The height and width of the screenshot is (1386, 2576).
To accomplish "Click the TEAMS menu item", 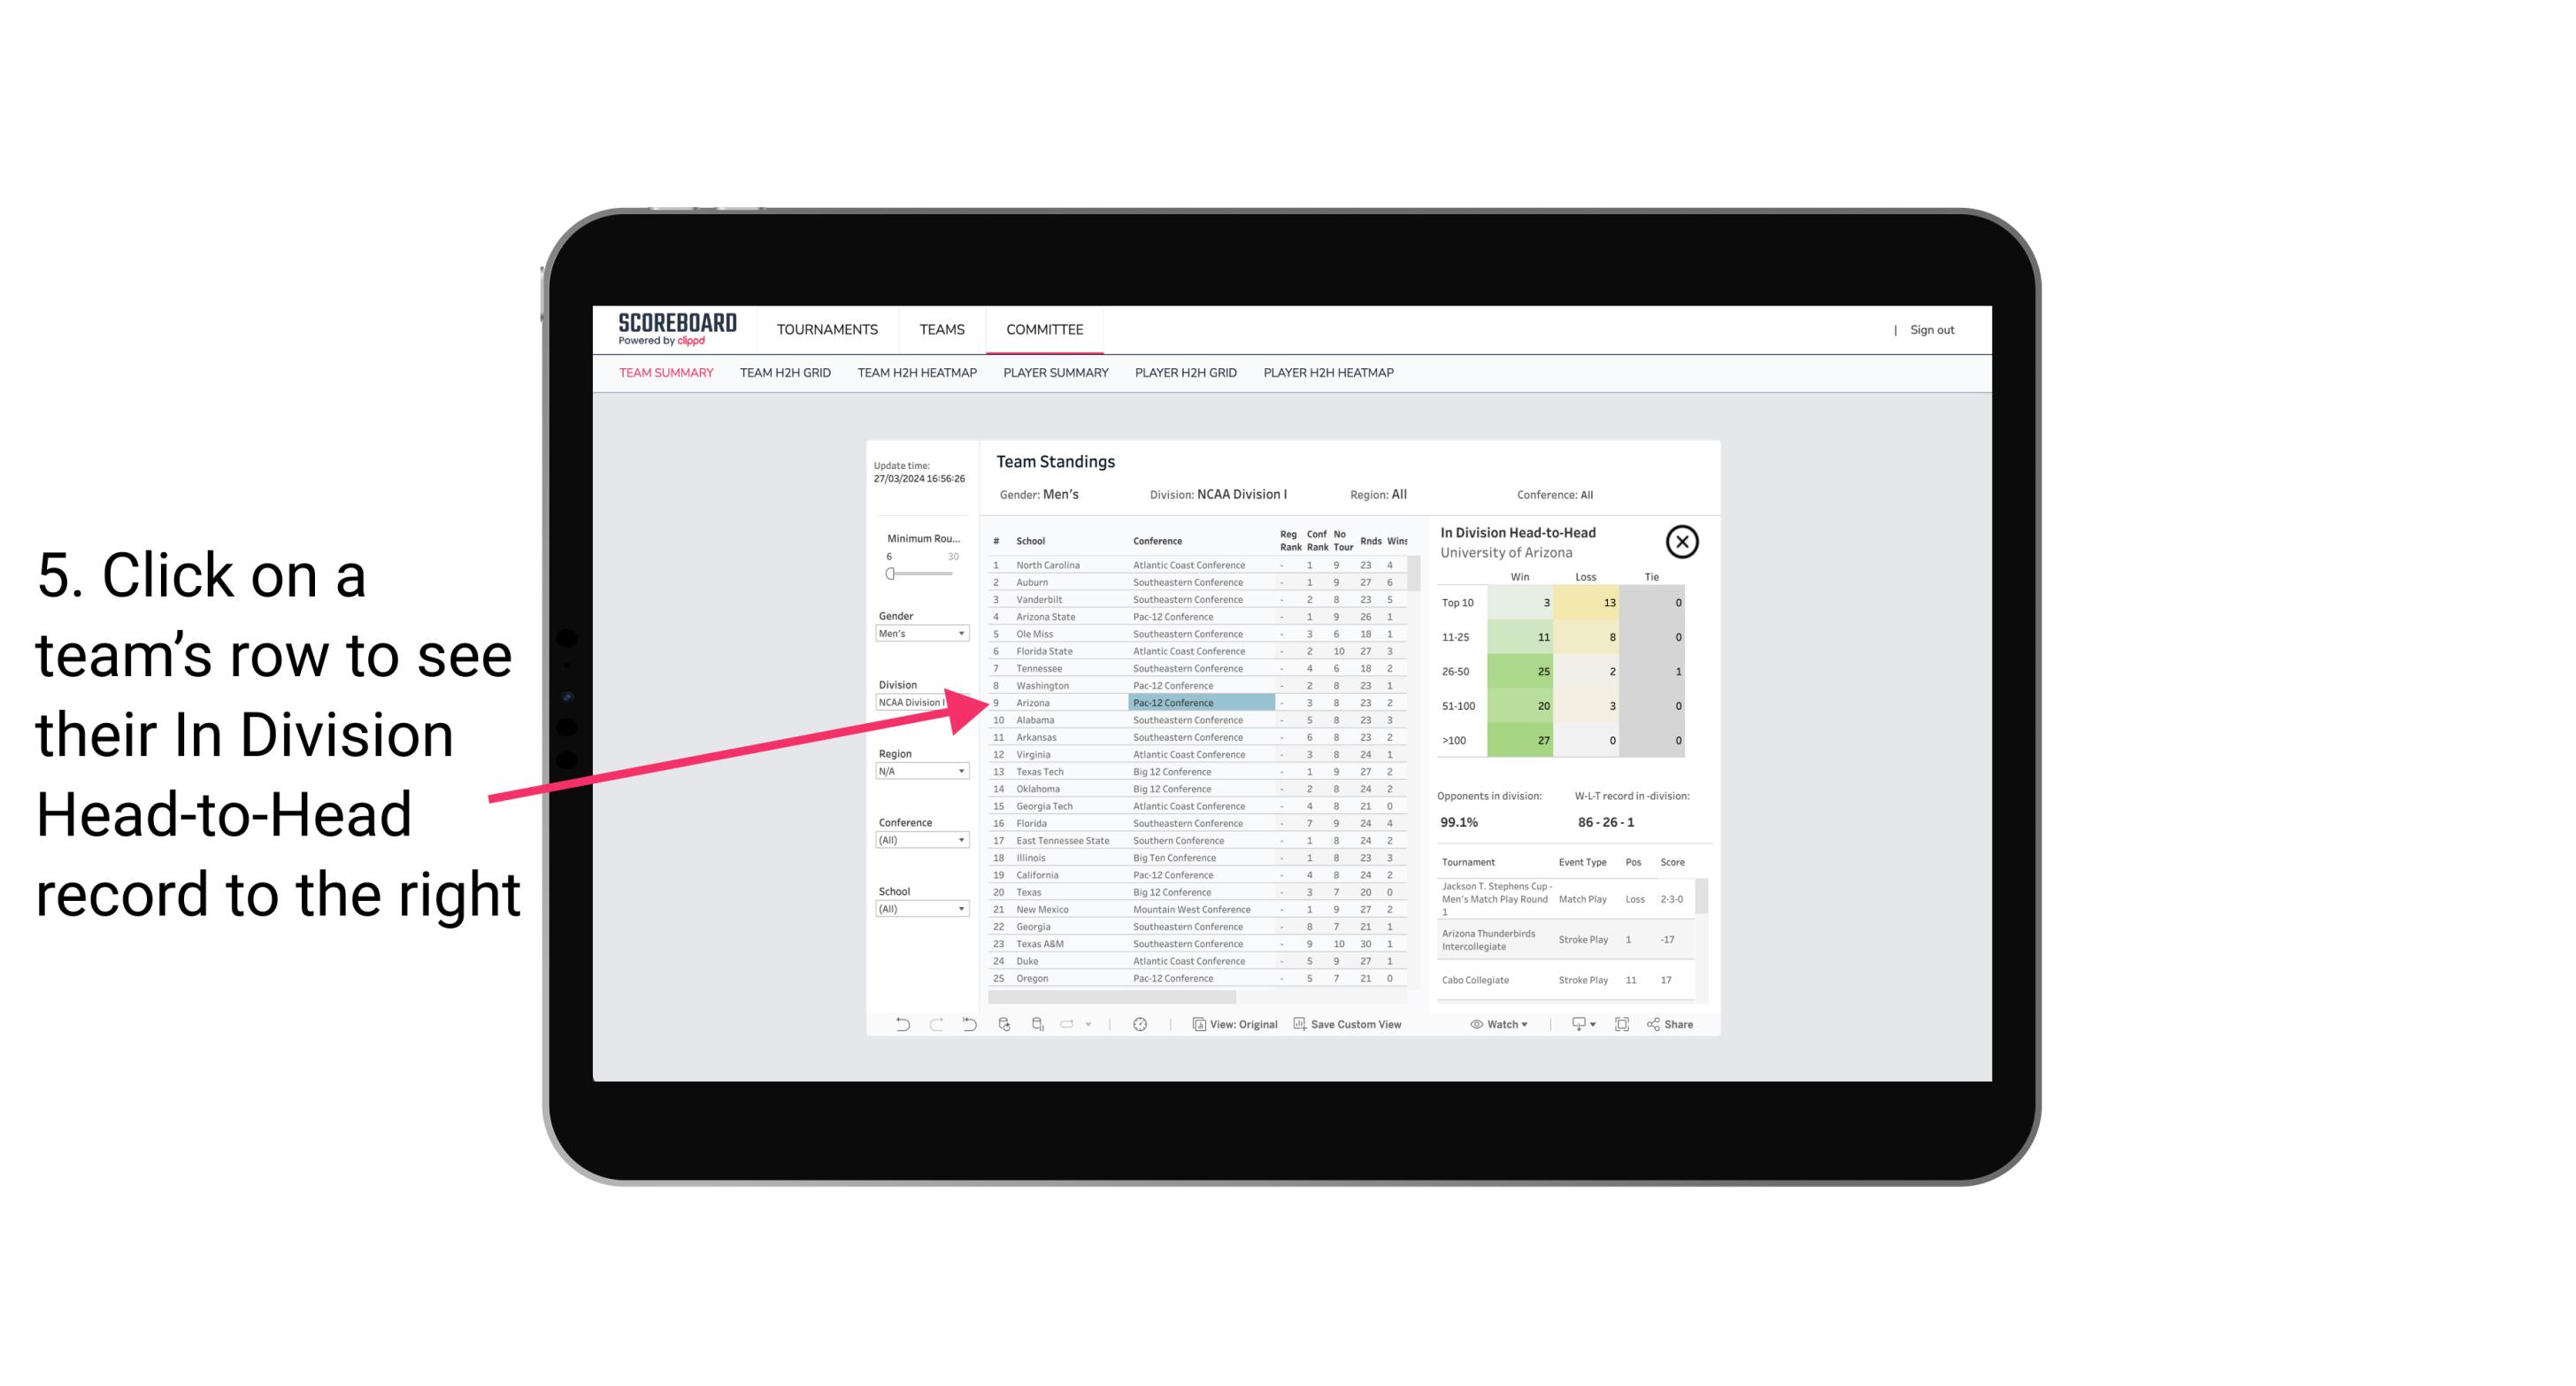I will tap(942, 327).
